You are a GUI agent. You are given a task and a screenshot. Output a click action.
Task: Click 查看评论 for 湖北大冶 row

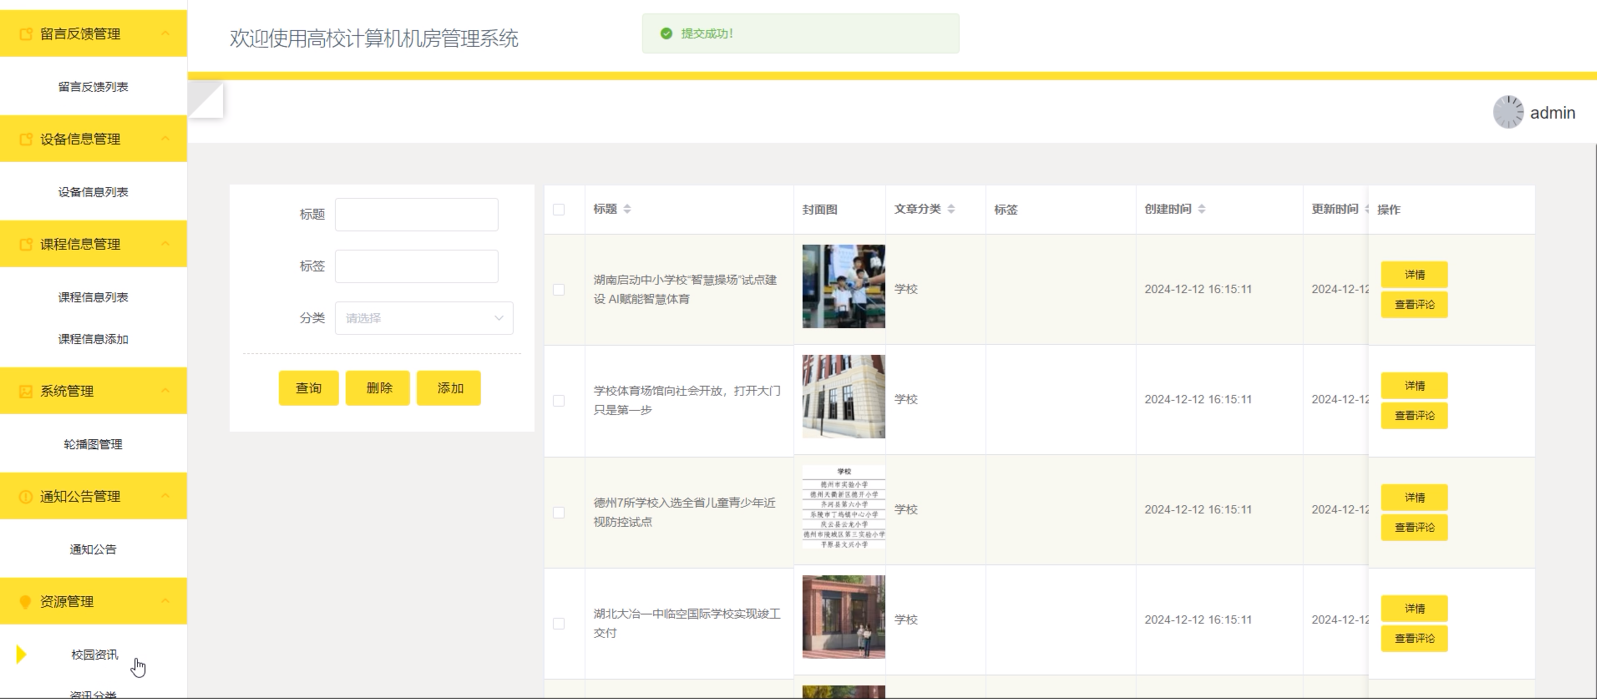1414,639
